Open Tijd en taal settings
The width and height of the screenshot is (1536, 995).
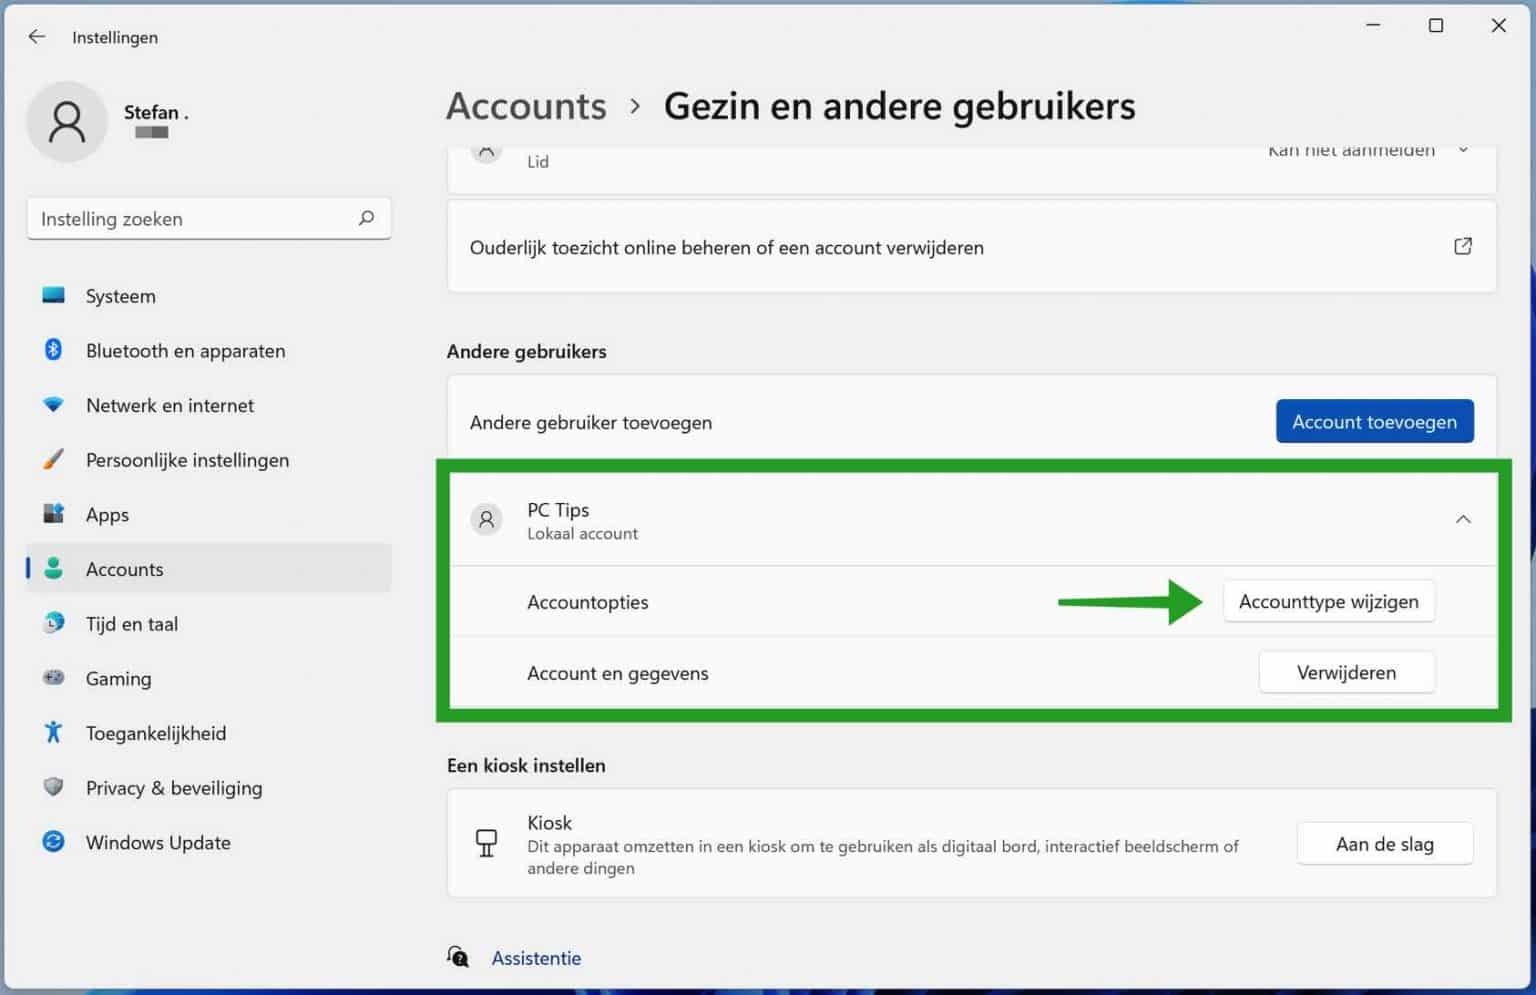point(131,623)
